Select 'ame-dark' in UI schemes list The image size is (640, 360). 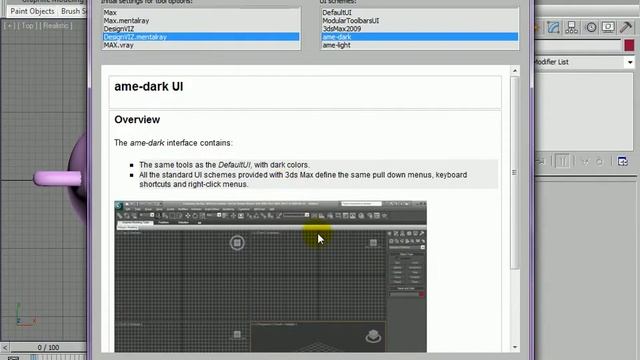(419, 37)
